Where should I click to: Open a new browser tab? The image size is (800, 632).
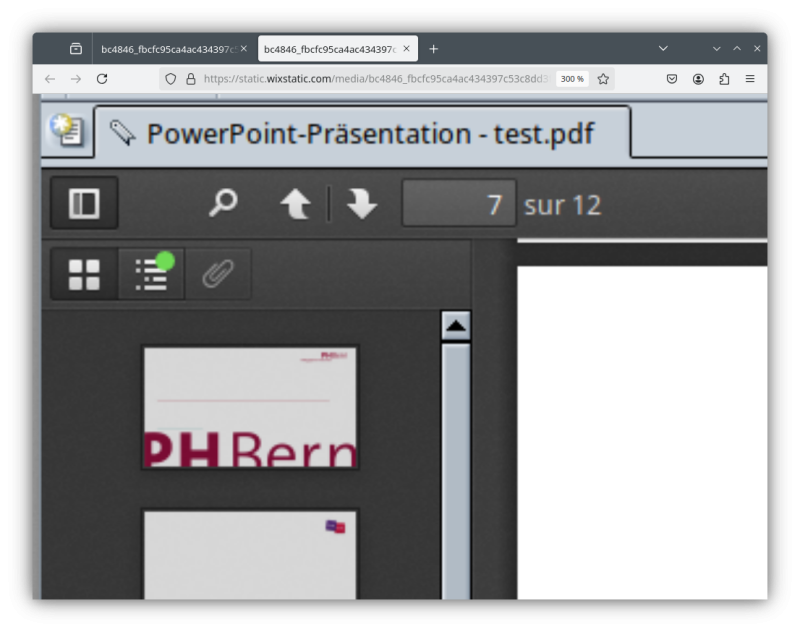433,49
